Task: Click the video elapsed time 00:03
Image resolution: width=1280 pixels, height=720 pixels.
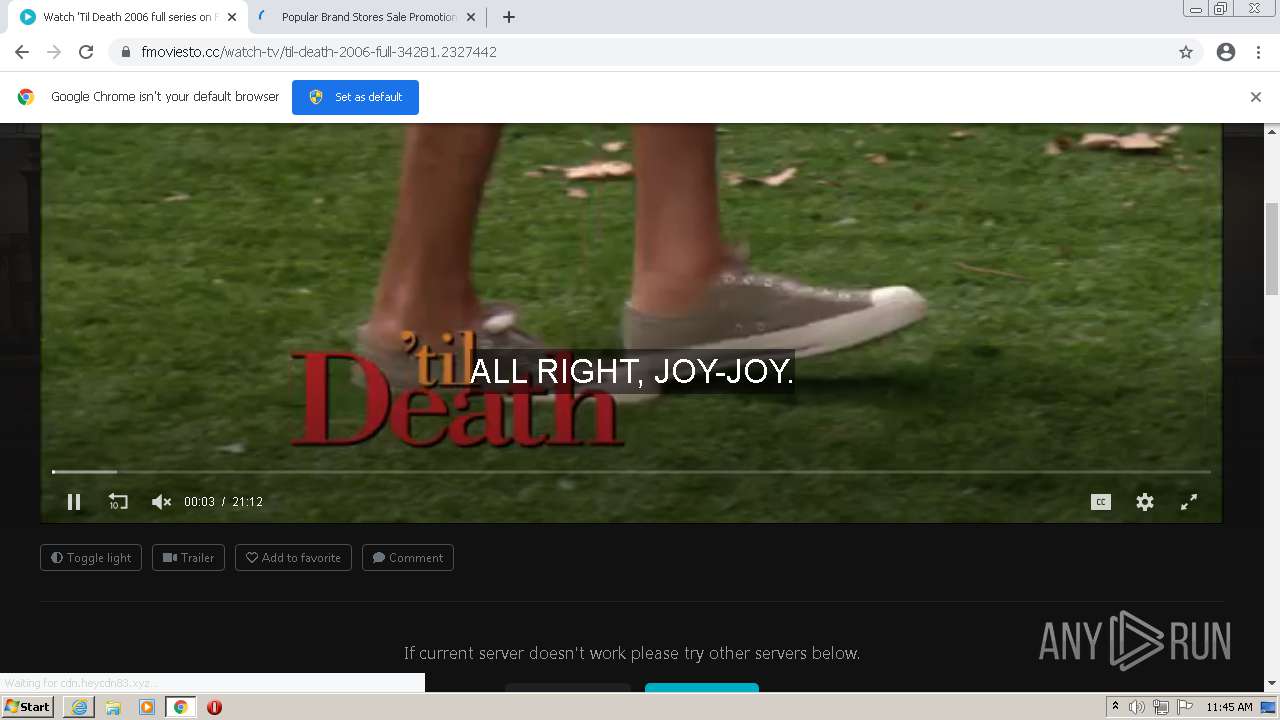Action: coord(199,502)
